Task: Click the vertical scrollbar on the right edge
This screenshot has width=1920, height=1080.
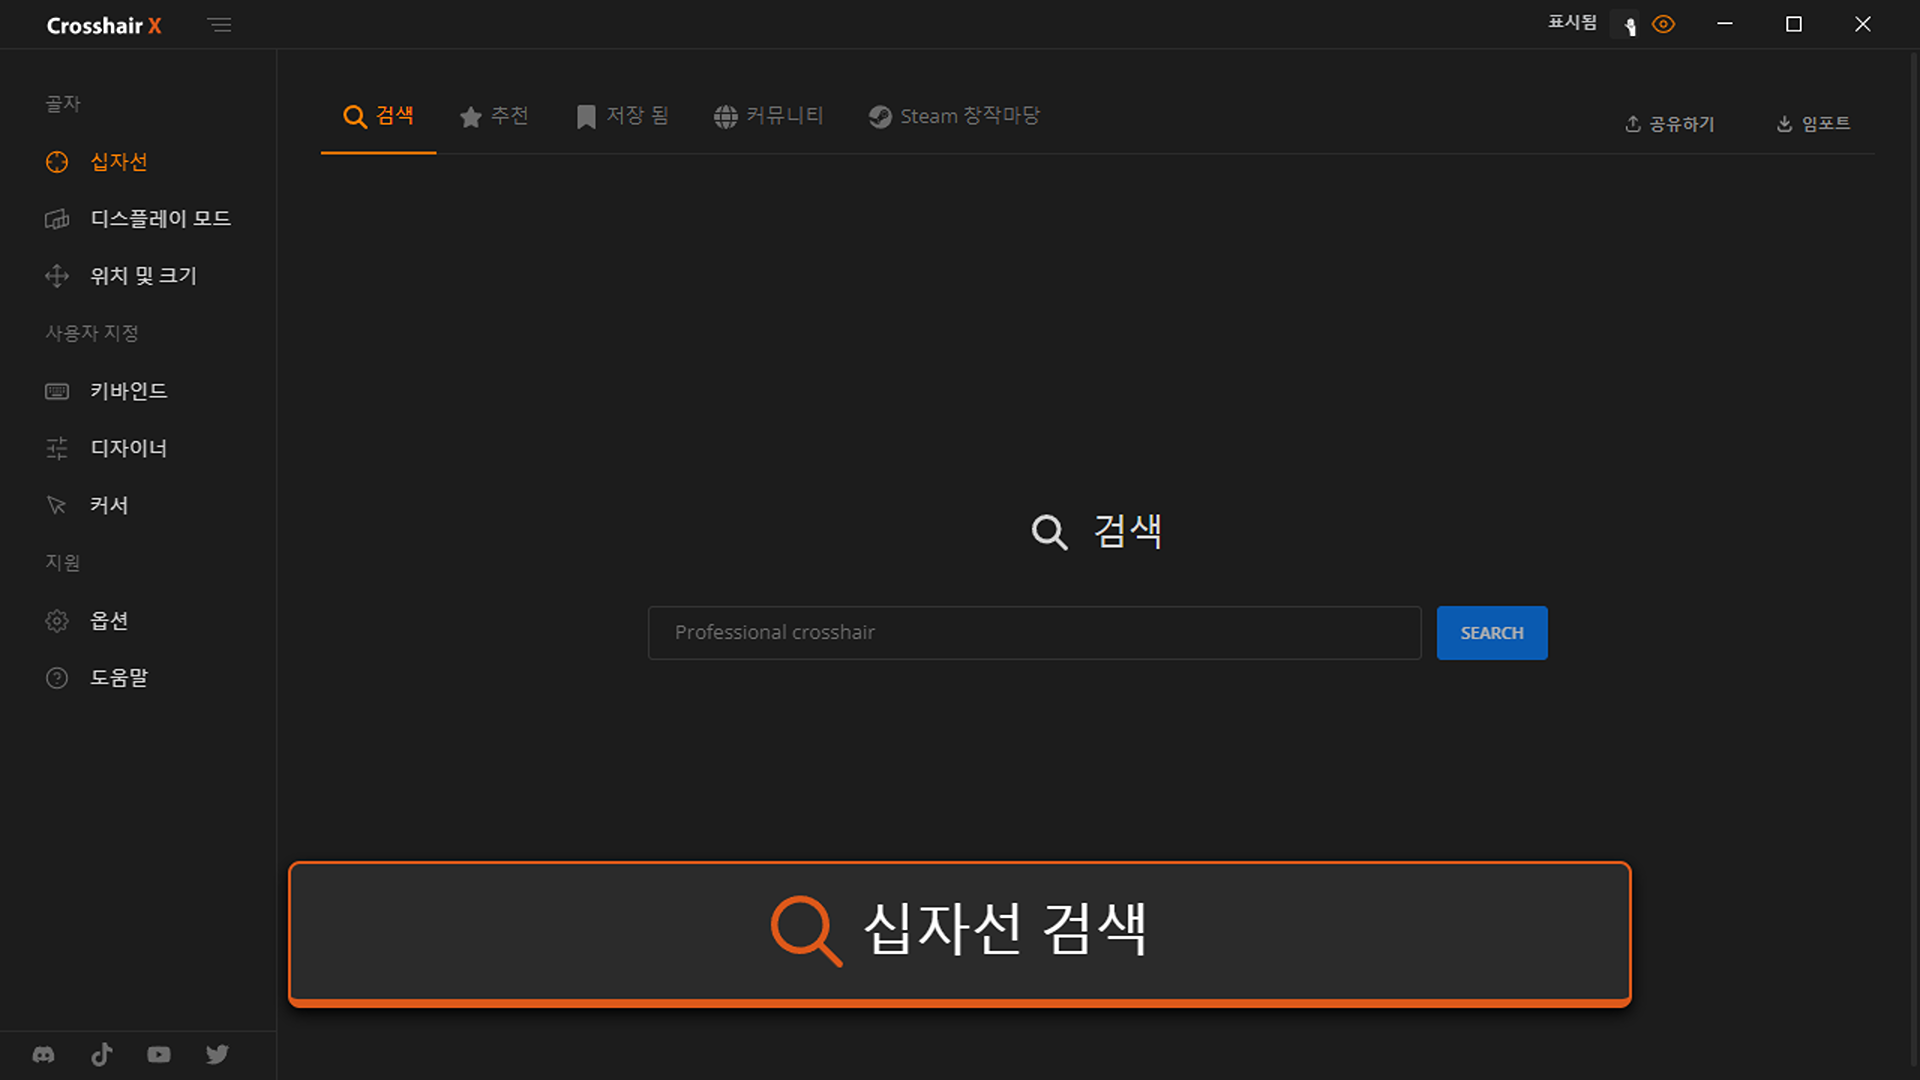Action: click(1914, 560)
